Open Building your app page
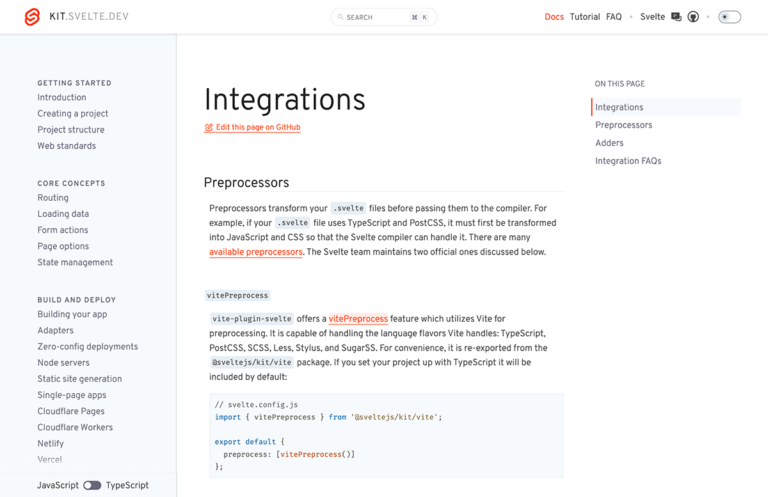Image resolution: width=768 pixels, height=497 pixels. click(x=72, y=314)
